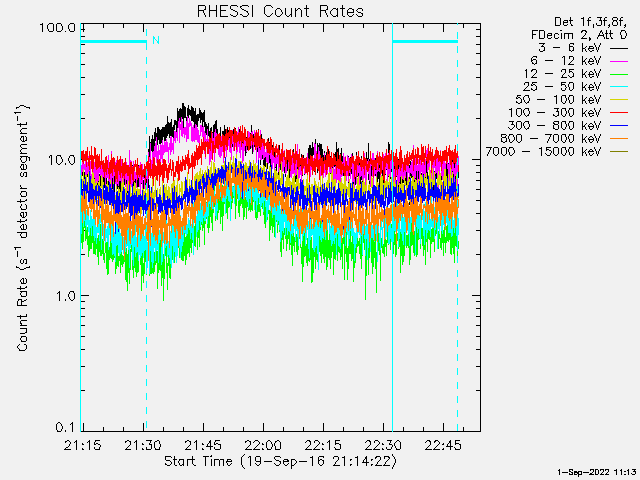Click the cyan 'N' night marker label

(156, 40)
